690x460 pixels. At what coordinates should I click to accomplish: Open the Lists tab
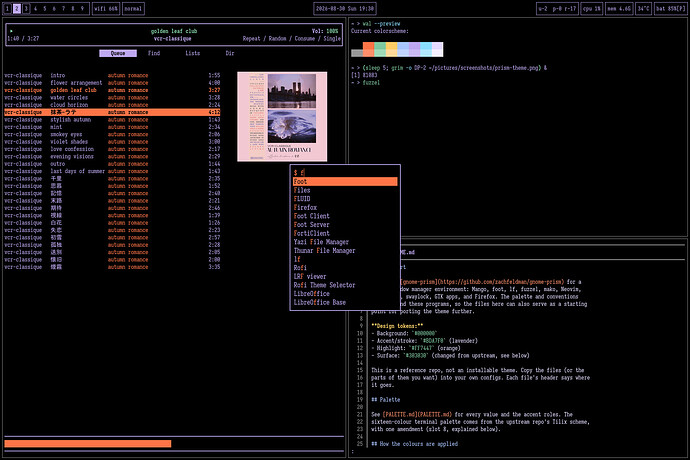tap(193, 53)
